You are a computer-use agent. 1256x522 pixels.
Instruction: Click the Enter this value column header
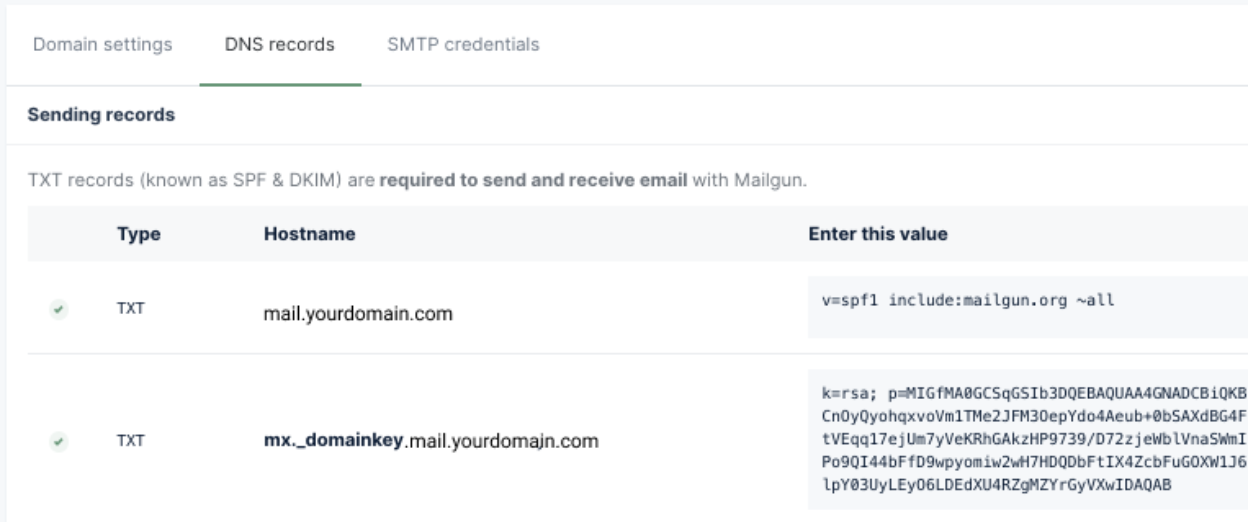(x=877, y=234)
